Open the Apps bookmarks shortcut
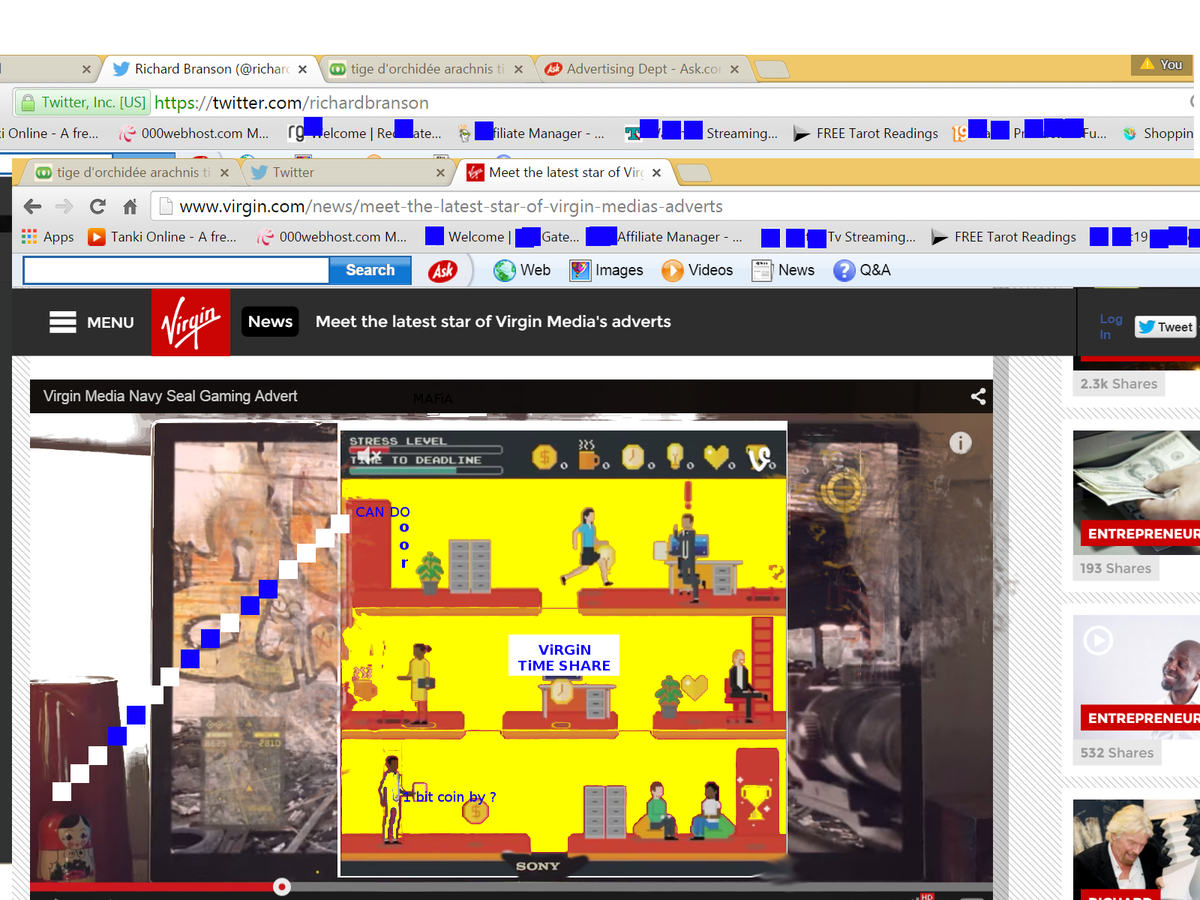This screenshot has height=900, width=1200. pos(47,237)
